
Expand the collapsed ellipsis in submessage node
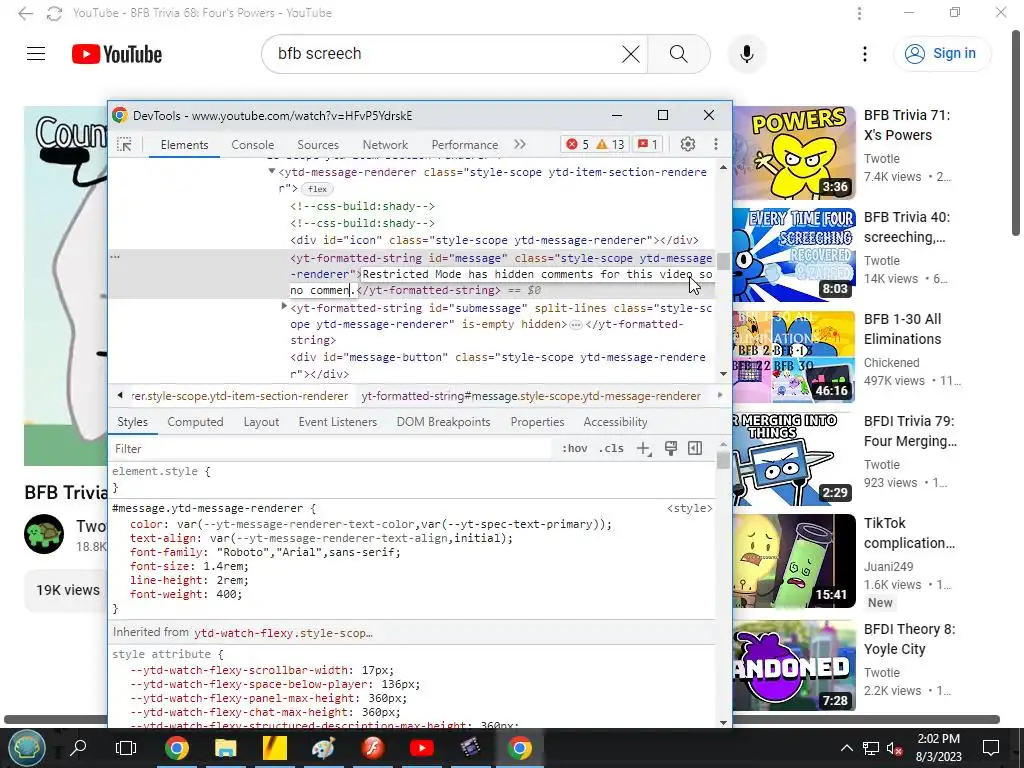tap(575, 325)
